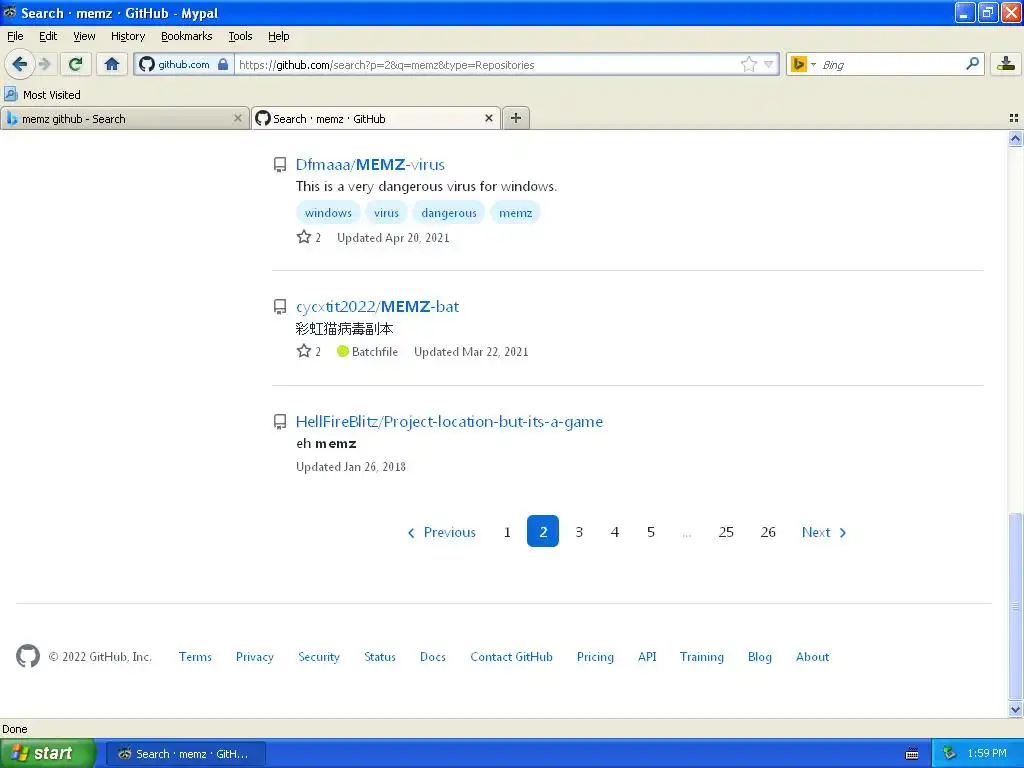Click the current page 2 button
This screenshot has width=1024, height=768.
(x=543, y=532)
